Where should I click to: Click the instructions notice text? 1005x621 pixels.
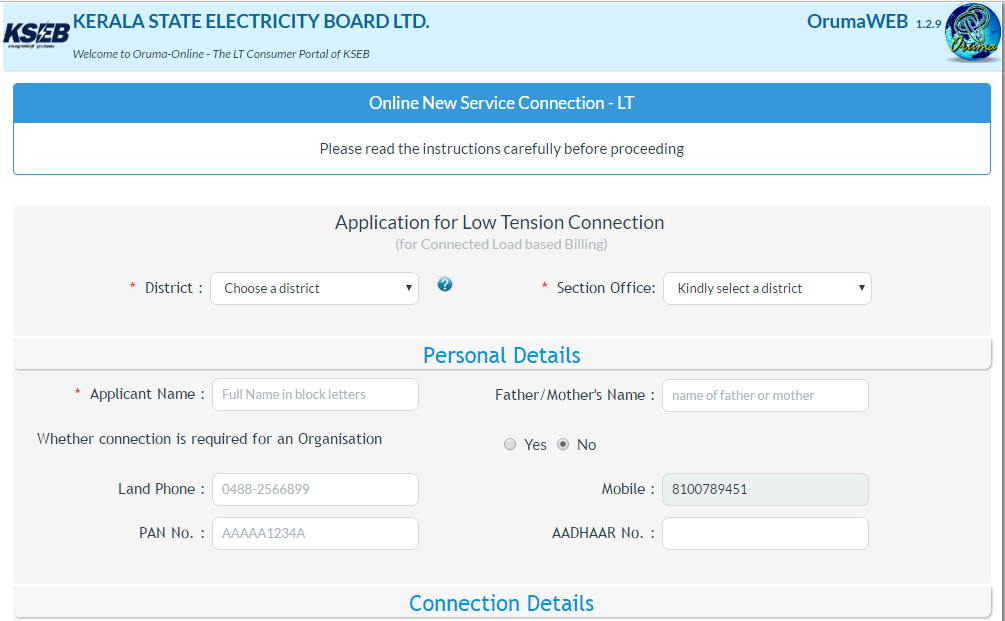[501, 148]
